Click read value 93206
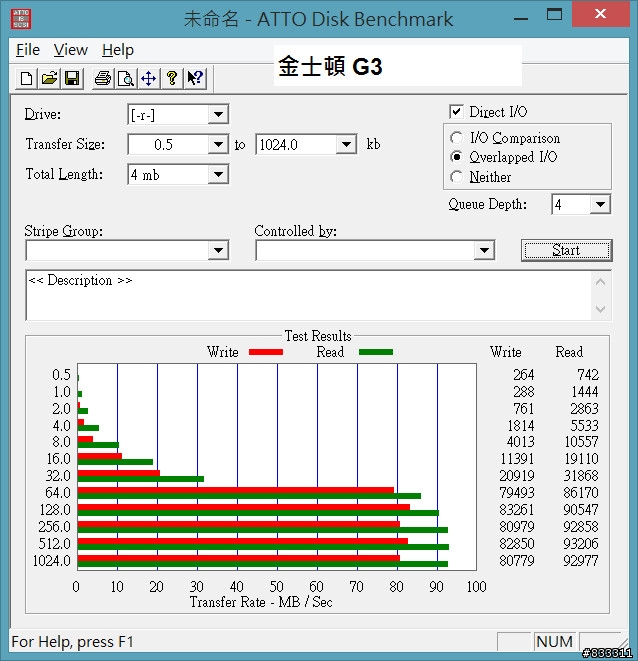 click(581, 544)
